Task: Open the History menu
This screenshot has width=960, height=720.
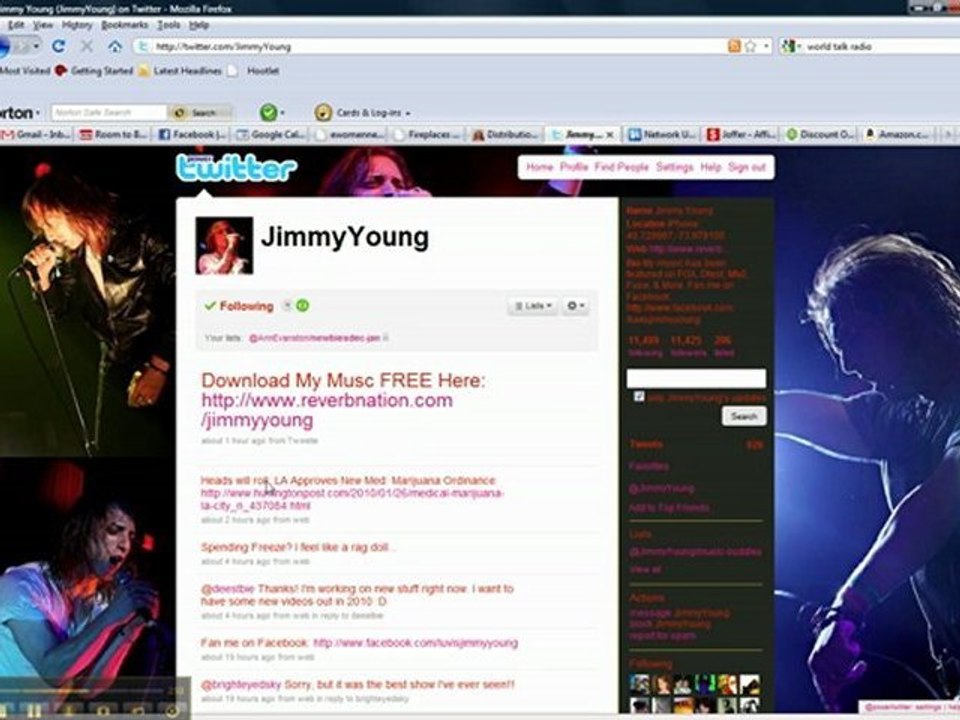Action: point(77,24)
